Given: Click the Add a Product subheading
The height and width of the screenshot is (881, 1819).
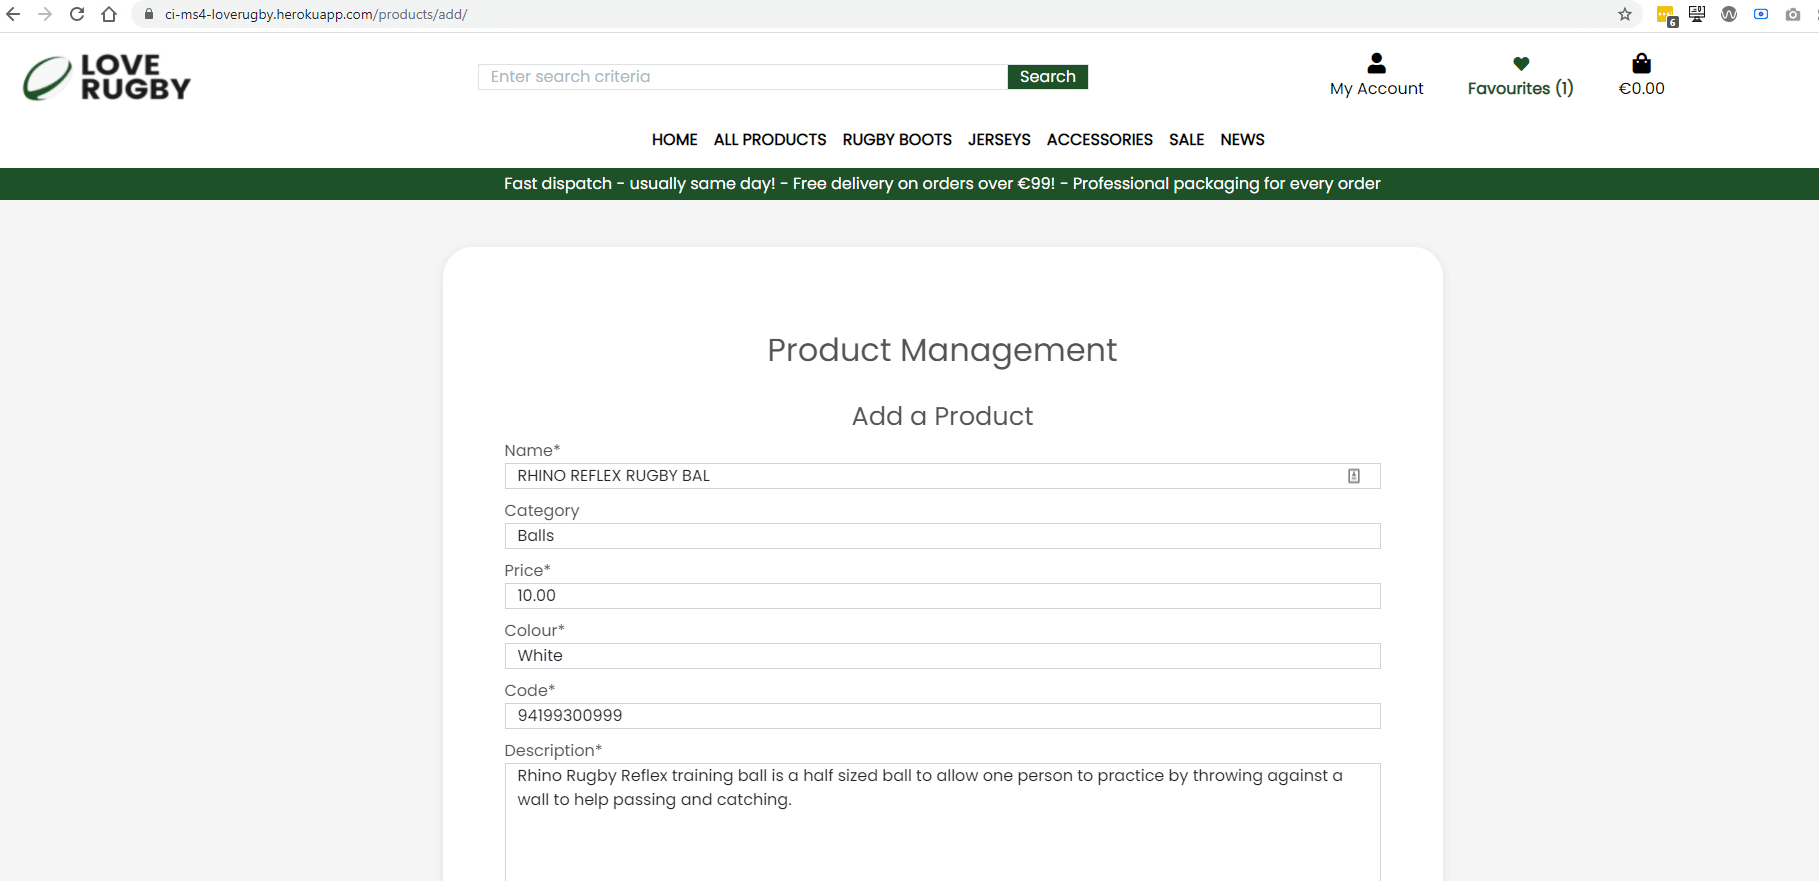Looking at the screenshot, I should pyautogui.click(x=942, y=416).
